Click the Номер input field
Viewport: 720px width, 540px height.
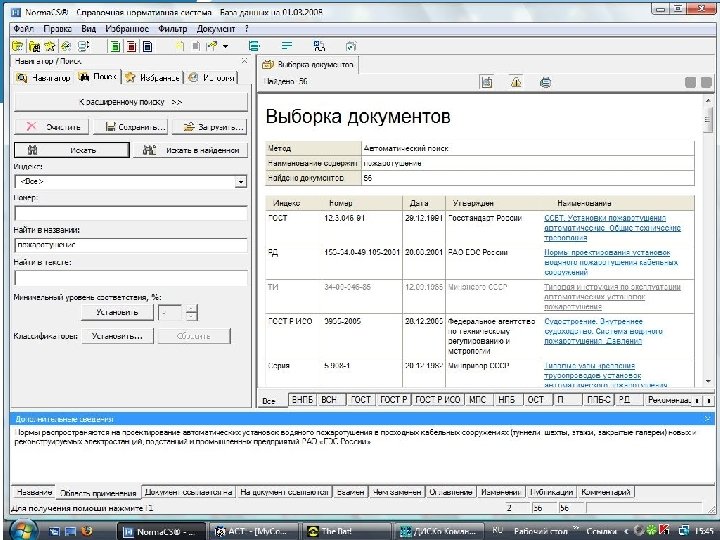coord(131,213)
